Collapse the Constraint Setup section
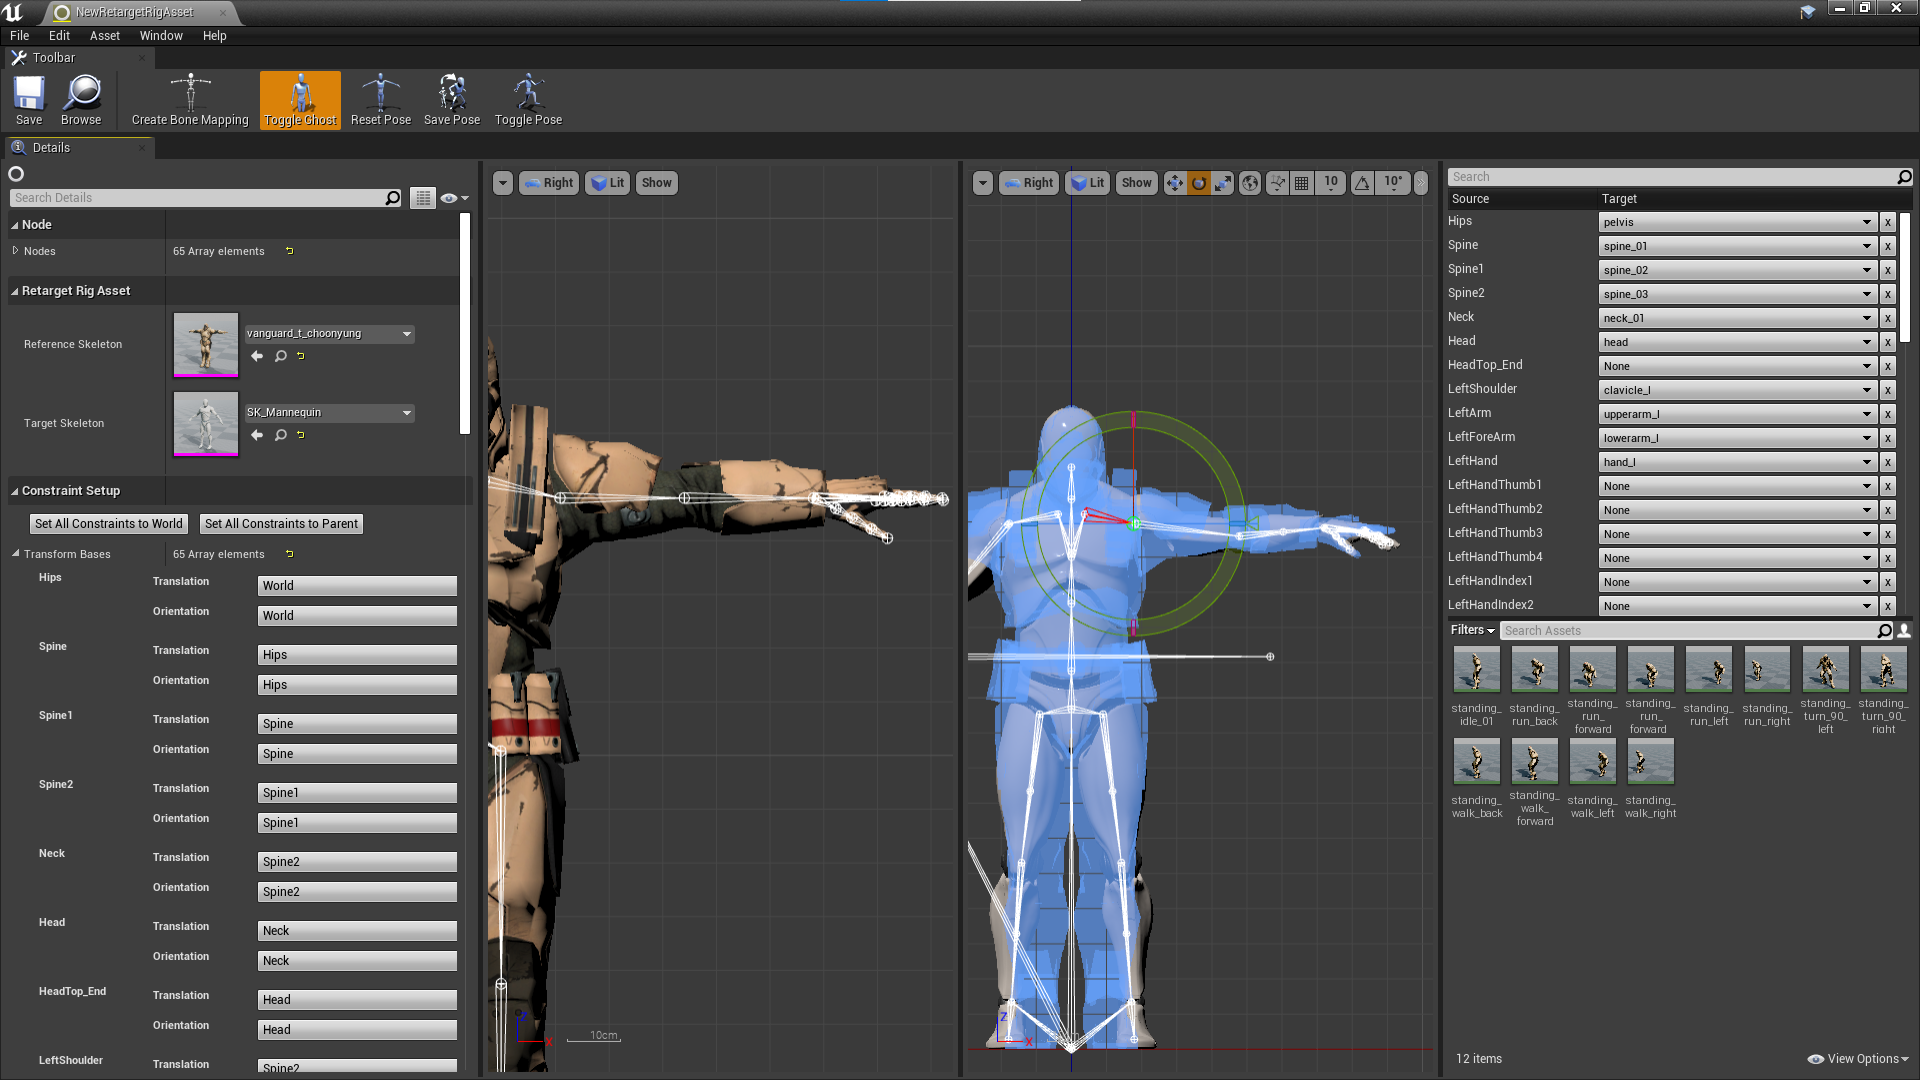This screenshot has height=1080, width=1920. tap(14, 491)
